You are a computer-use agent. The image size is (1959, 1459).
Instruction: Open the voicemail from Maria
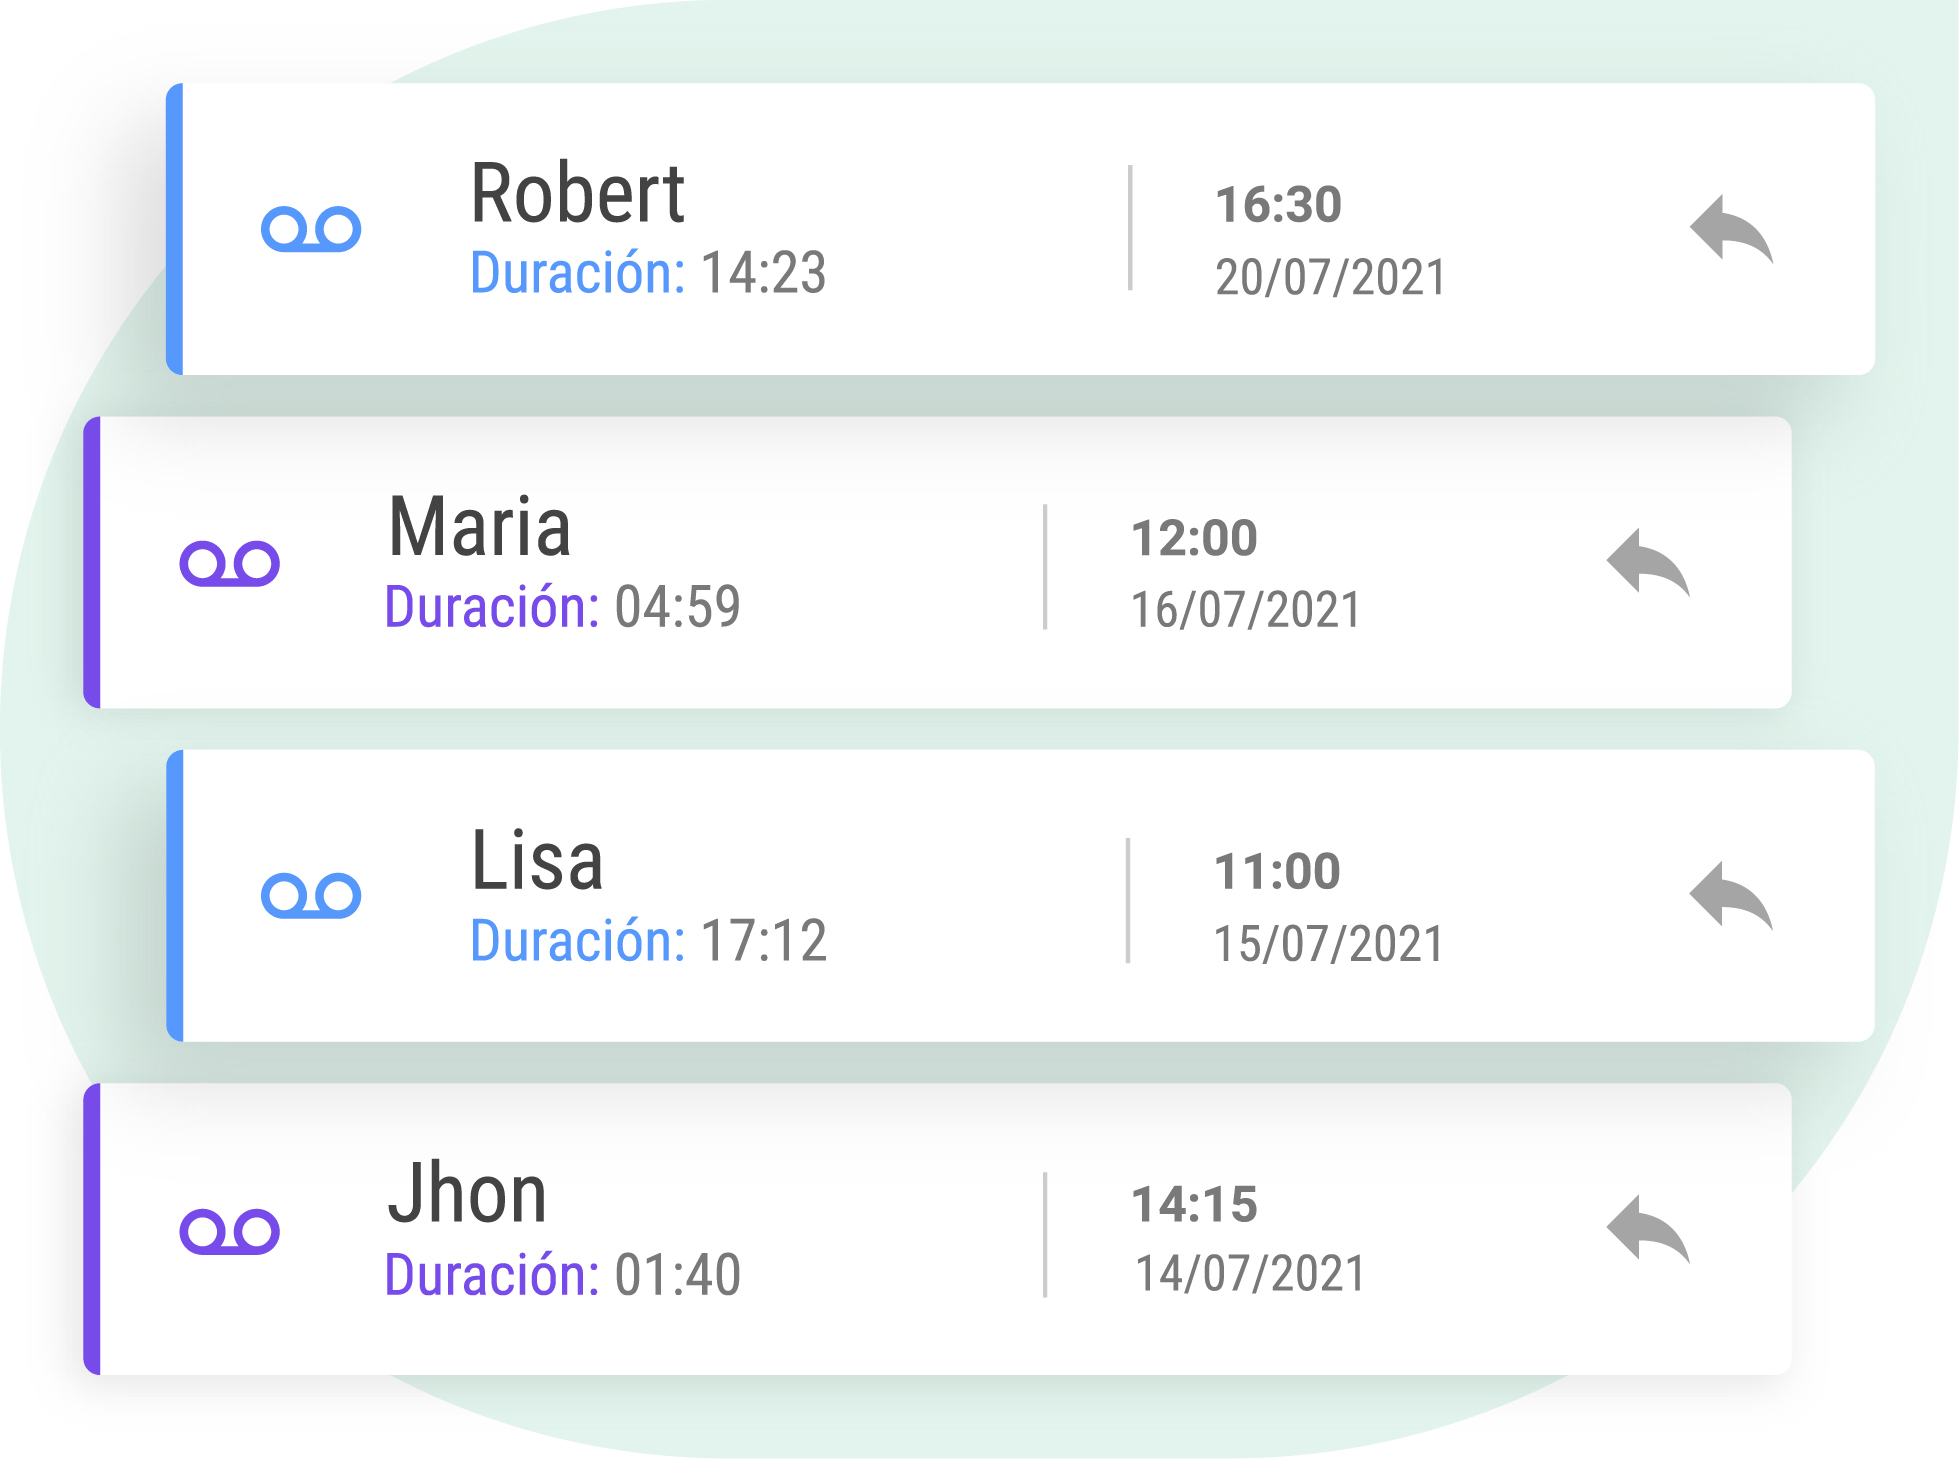[937, 562]
